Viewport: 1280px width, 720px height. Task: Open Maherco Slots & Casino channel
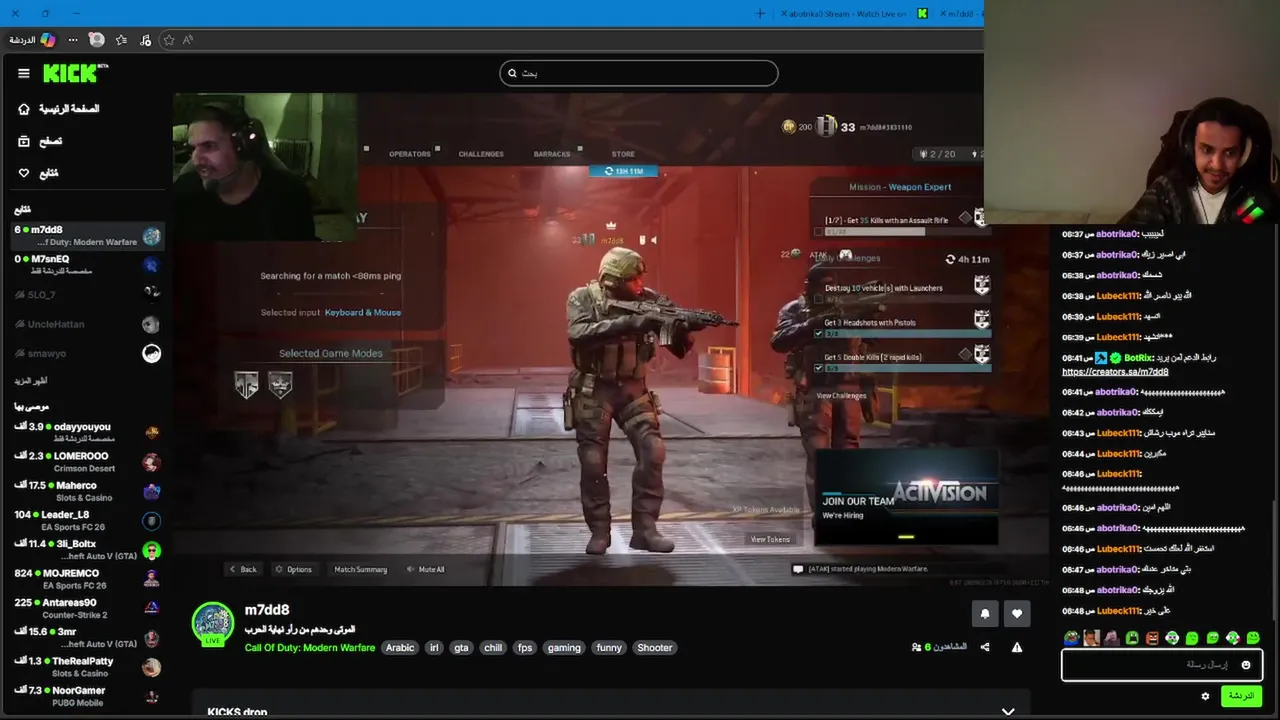(x=87, y=491)
